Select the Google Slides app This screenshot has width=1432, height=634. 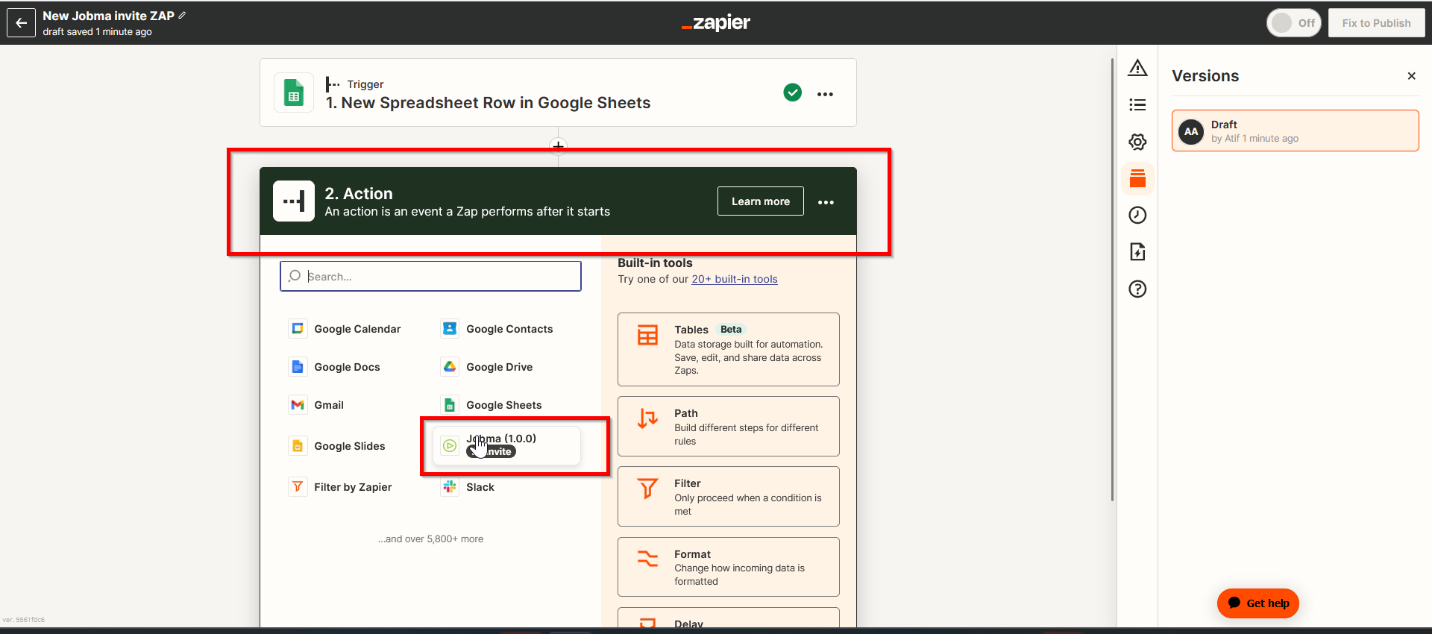[x=338, y=446]
